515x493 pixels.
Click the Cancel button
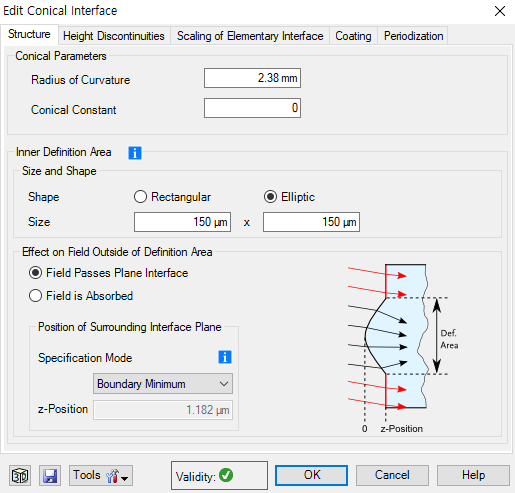(392, 475)
